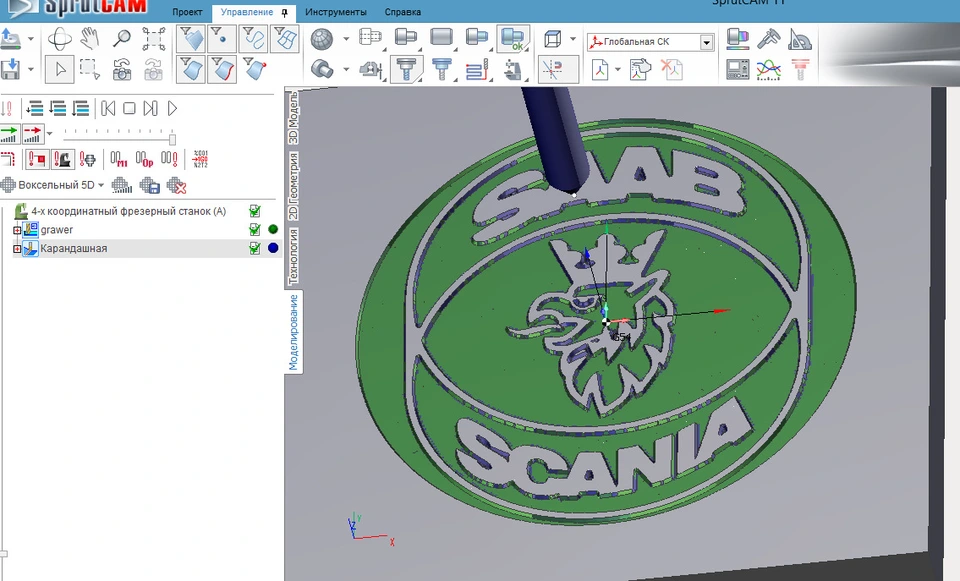Click the green color dot of grawer

point(273,230)
